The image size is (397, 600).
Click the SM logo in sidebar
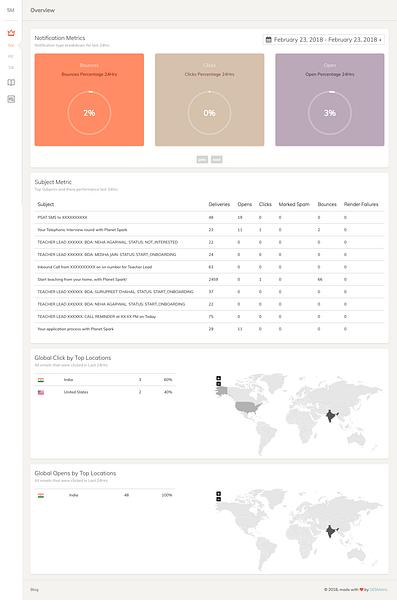point(11,10)
